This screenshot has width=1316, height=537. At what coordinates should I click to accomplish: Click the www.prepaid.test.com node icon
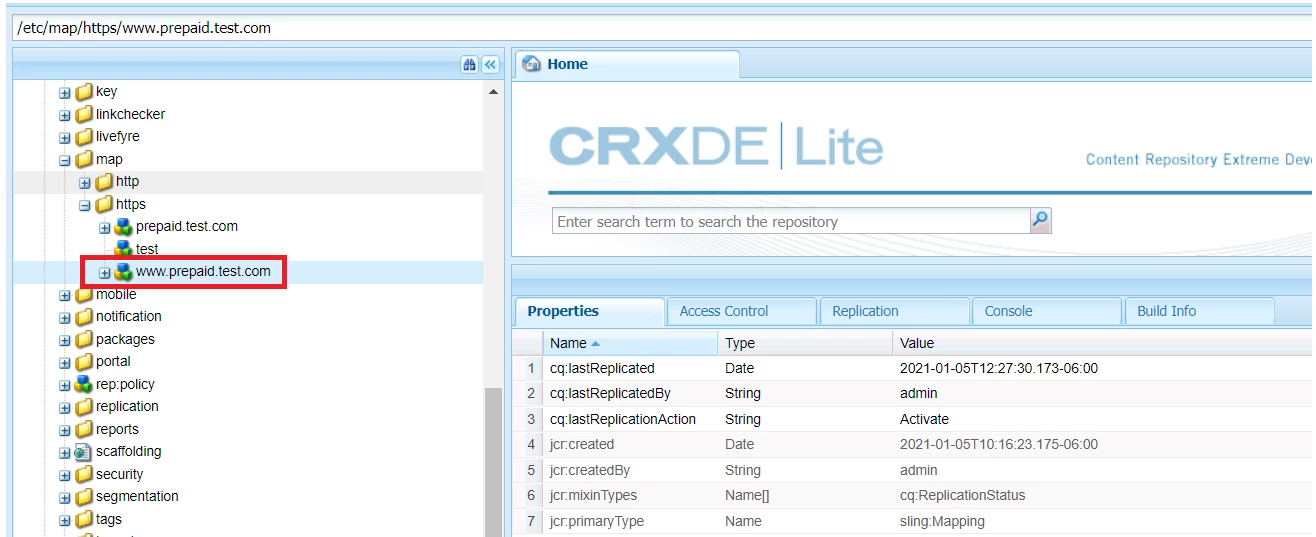124,272
